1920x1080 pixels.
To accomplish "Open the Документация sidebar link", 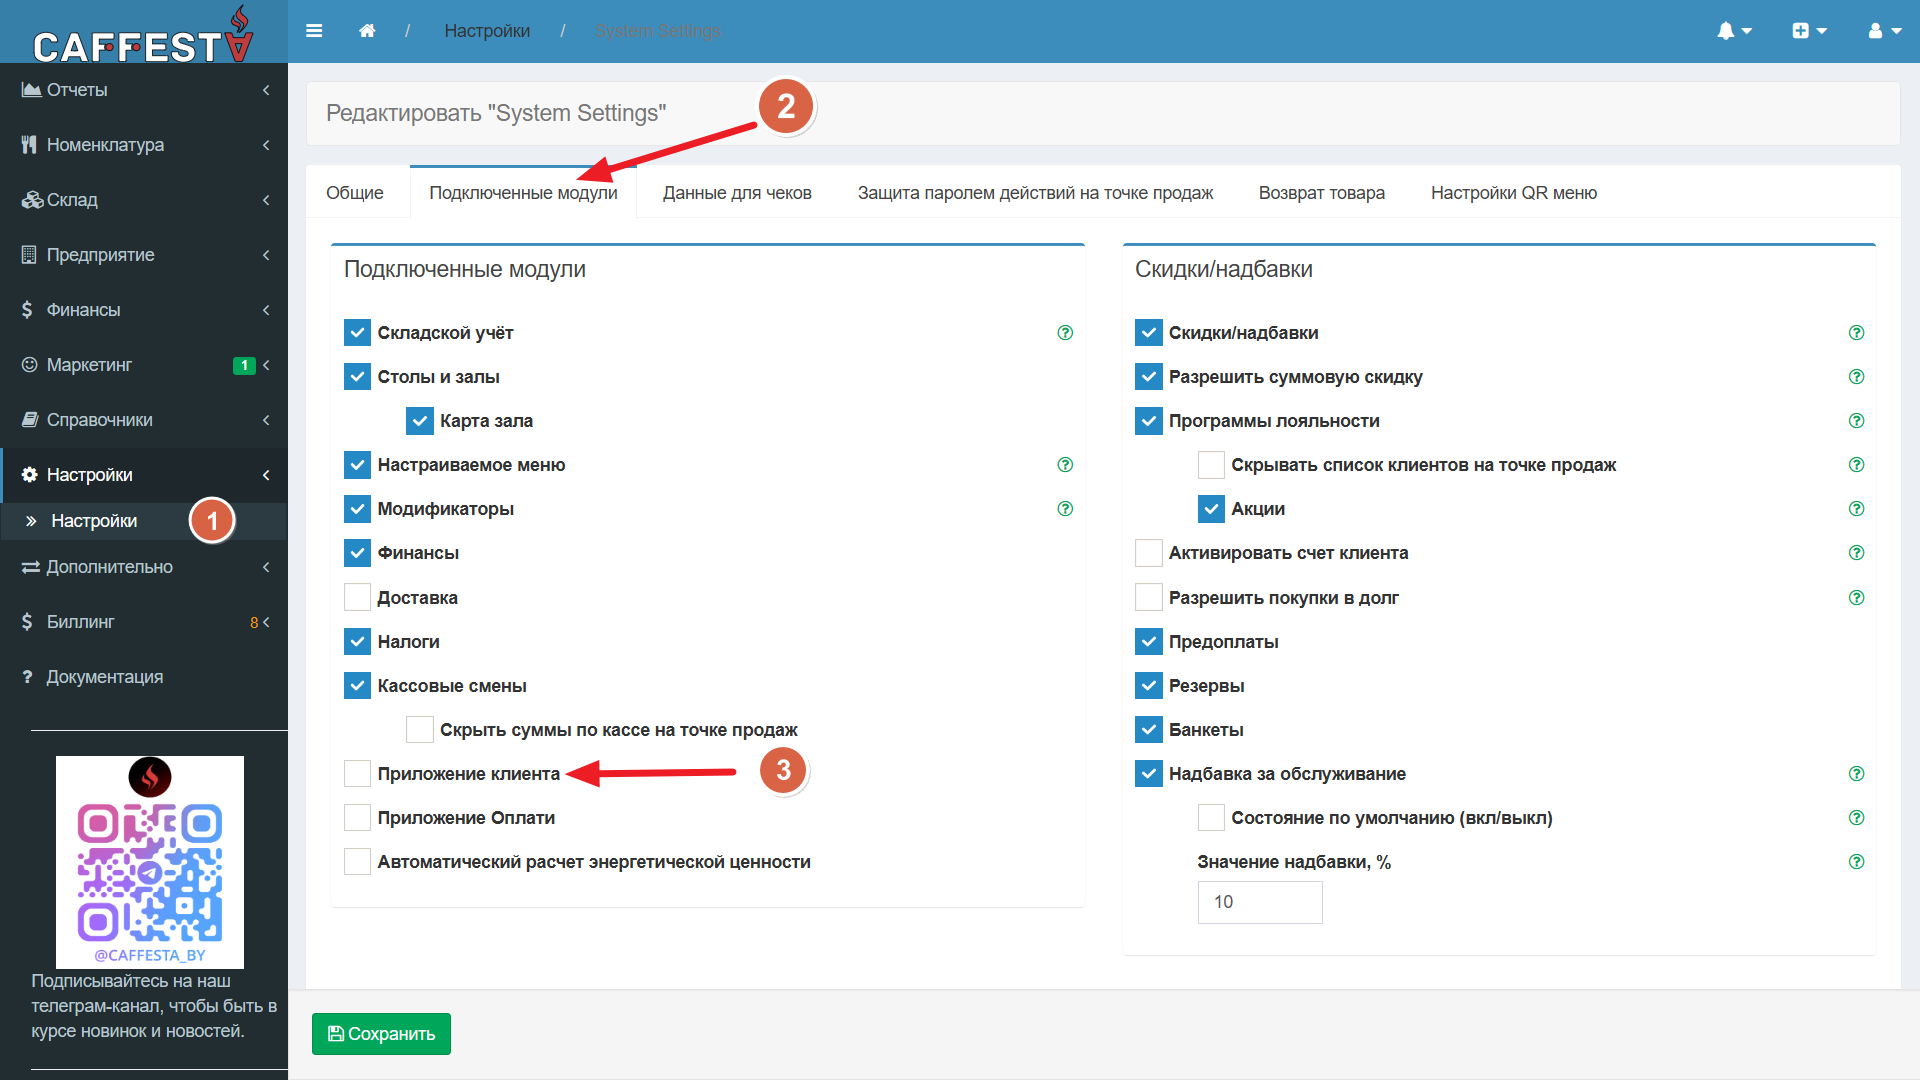I will click(144, 677).
